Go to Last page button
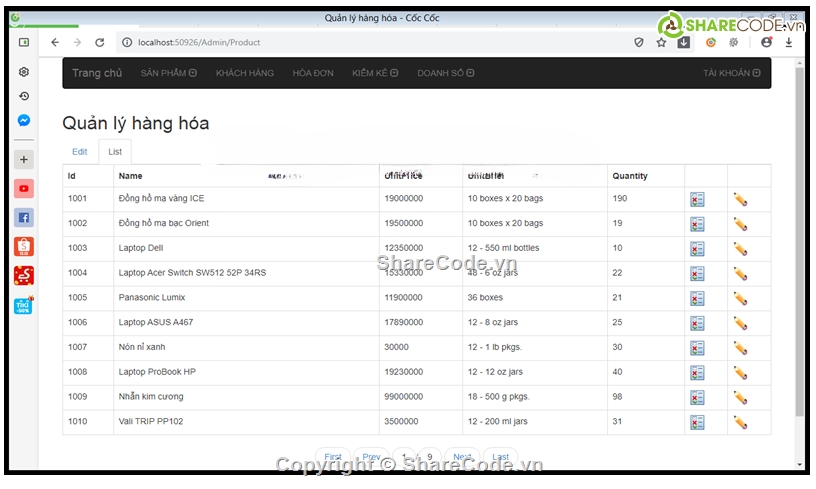Viewport: 816px width, 489px height. tap(501, 457)
